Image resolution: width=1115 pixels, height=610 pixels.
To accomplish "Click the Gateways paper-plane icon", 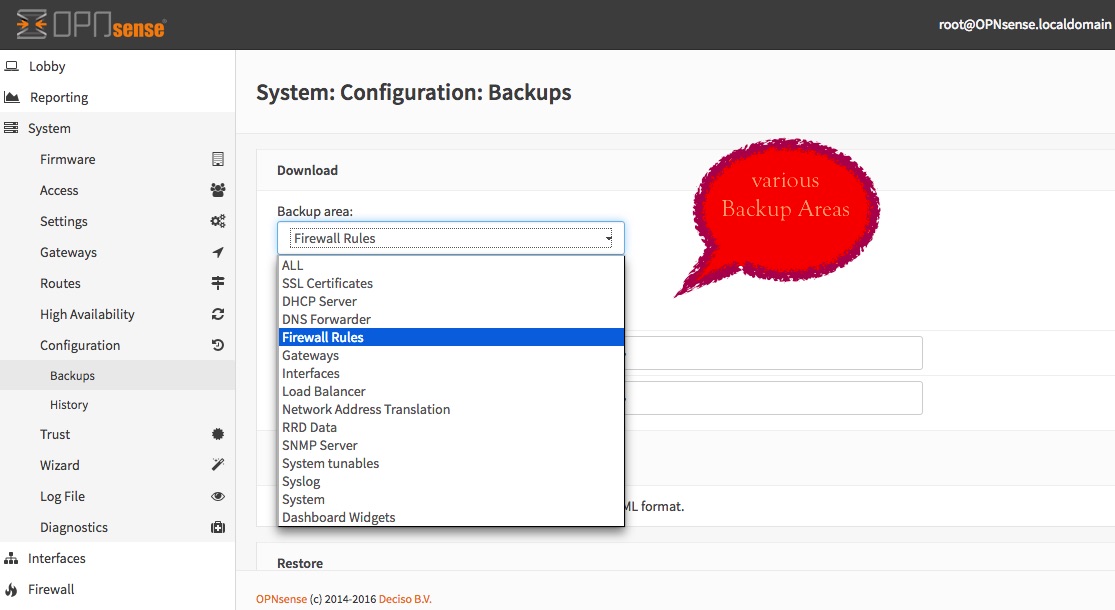I will pyautogui.click(x=218, y=252).
